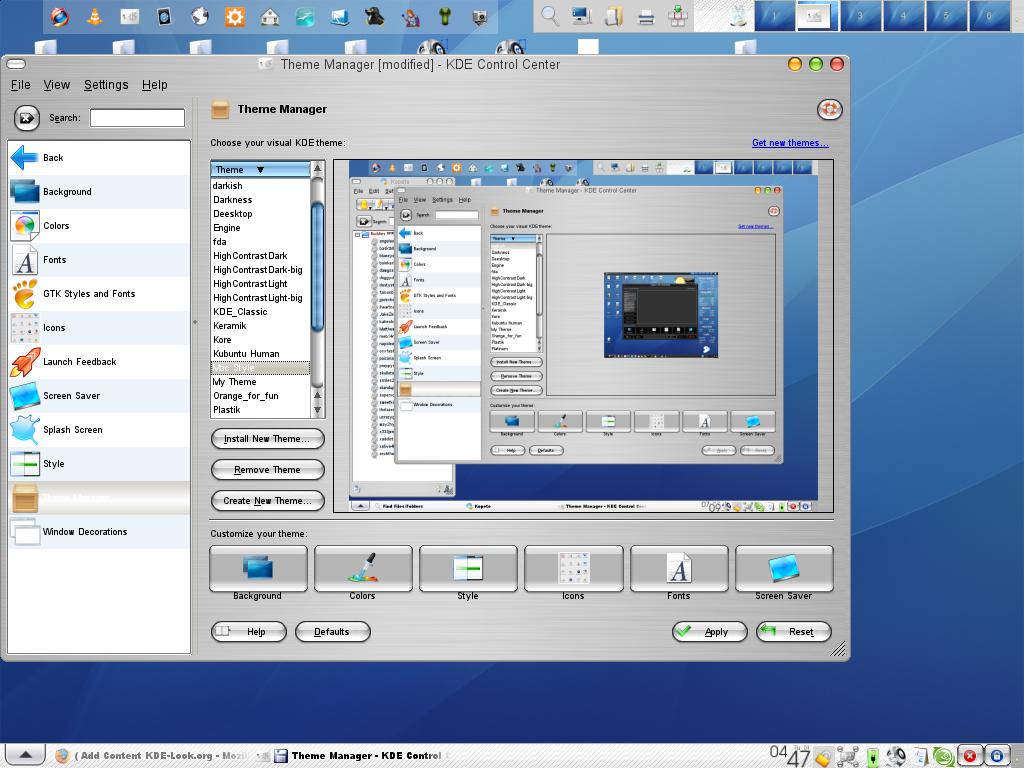
Task: Go Back in the sidebar
Action: pyautogui.click(x=99, y=158)
